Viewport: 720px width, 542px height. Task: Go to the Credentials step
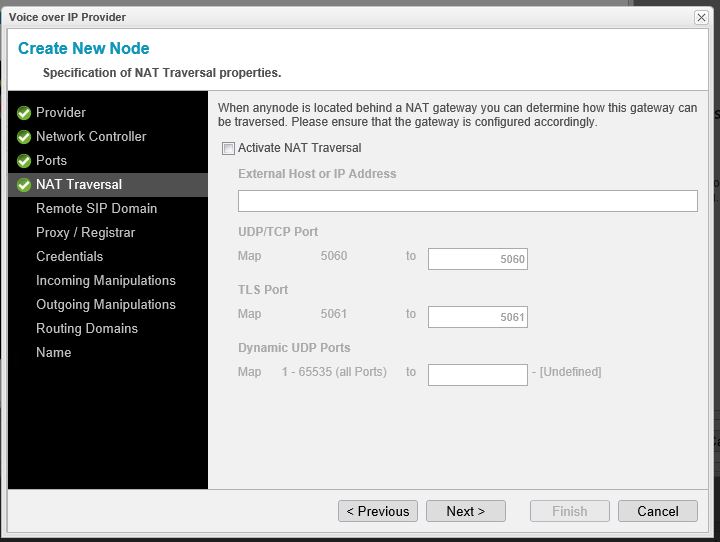click(x=69, y=256)
